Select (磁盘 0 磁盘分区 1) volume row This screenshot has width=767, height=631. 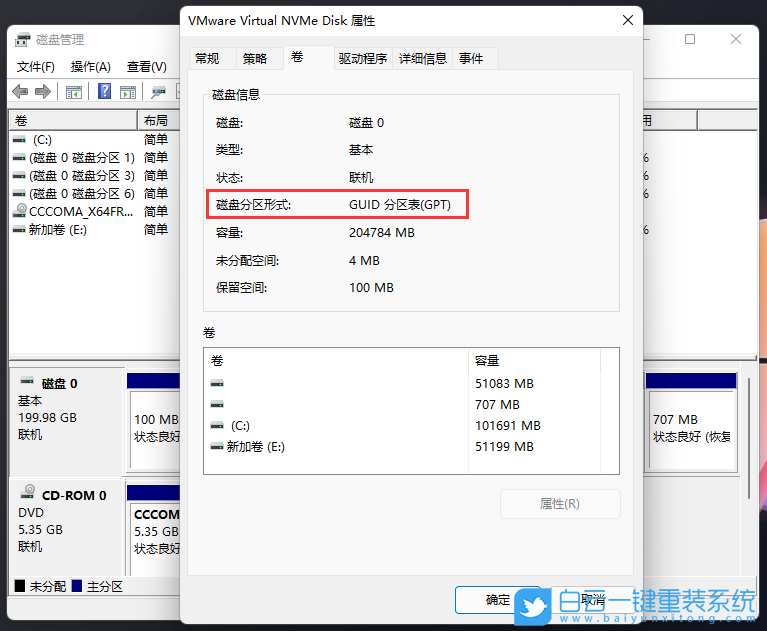pyautogui.click(x=93, y=158)
